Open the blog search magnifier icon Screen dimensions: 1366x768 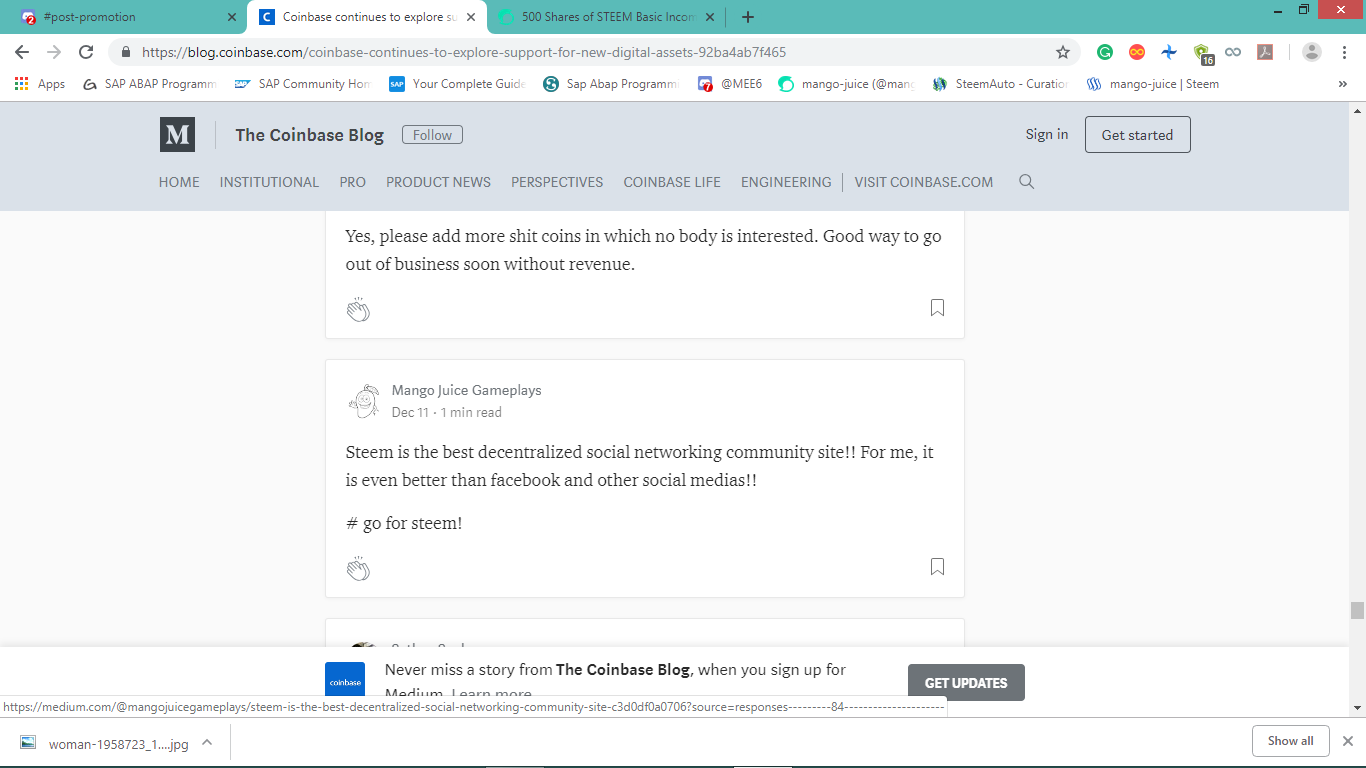1026,182
